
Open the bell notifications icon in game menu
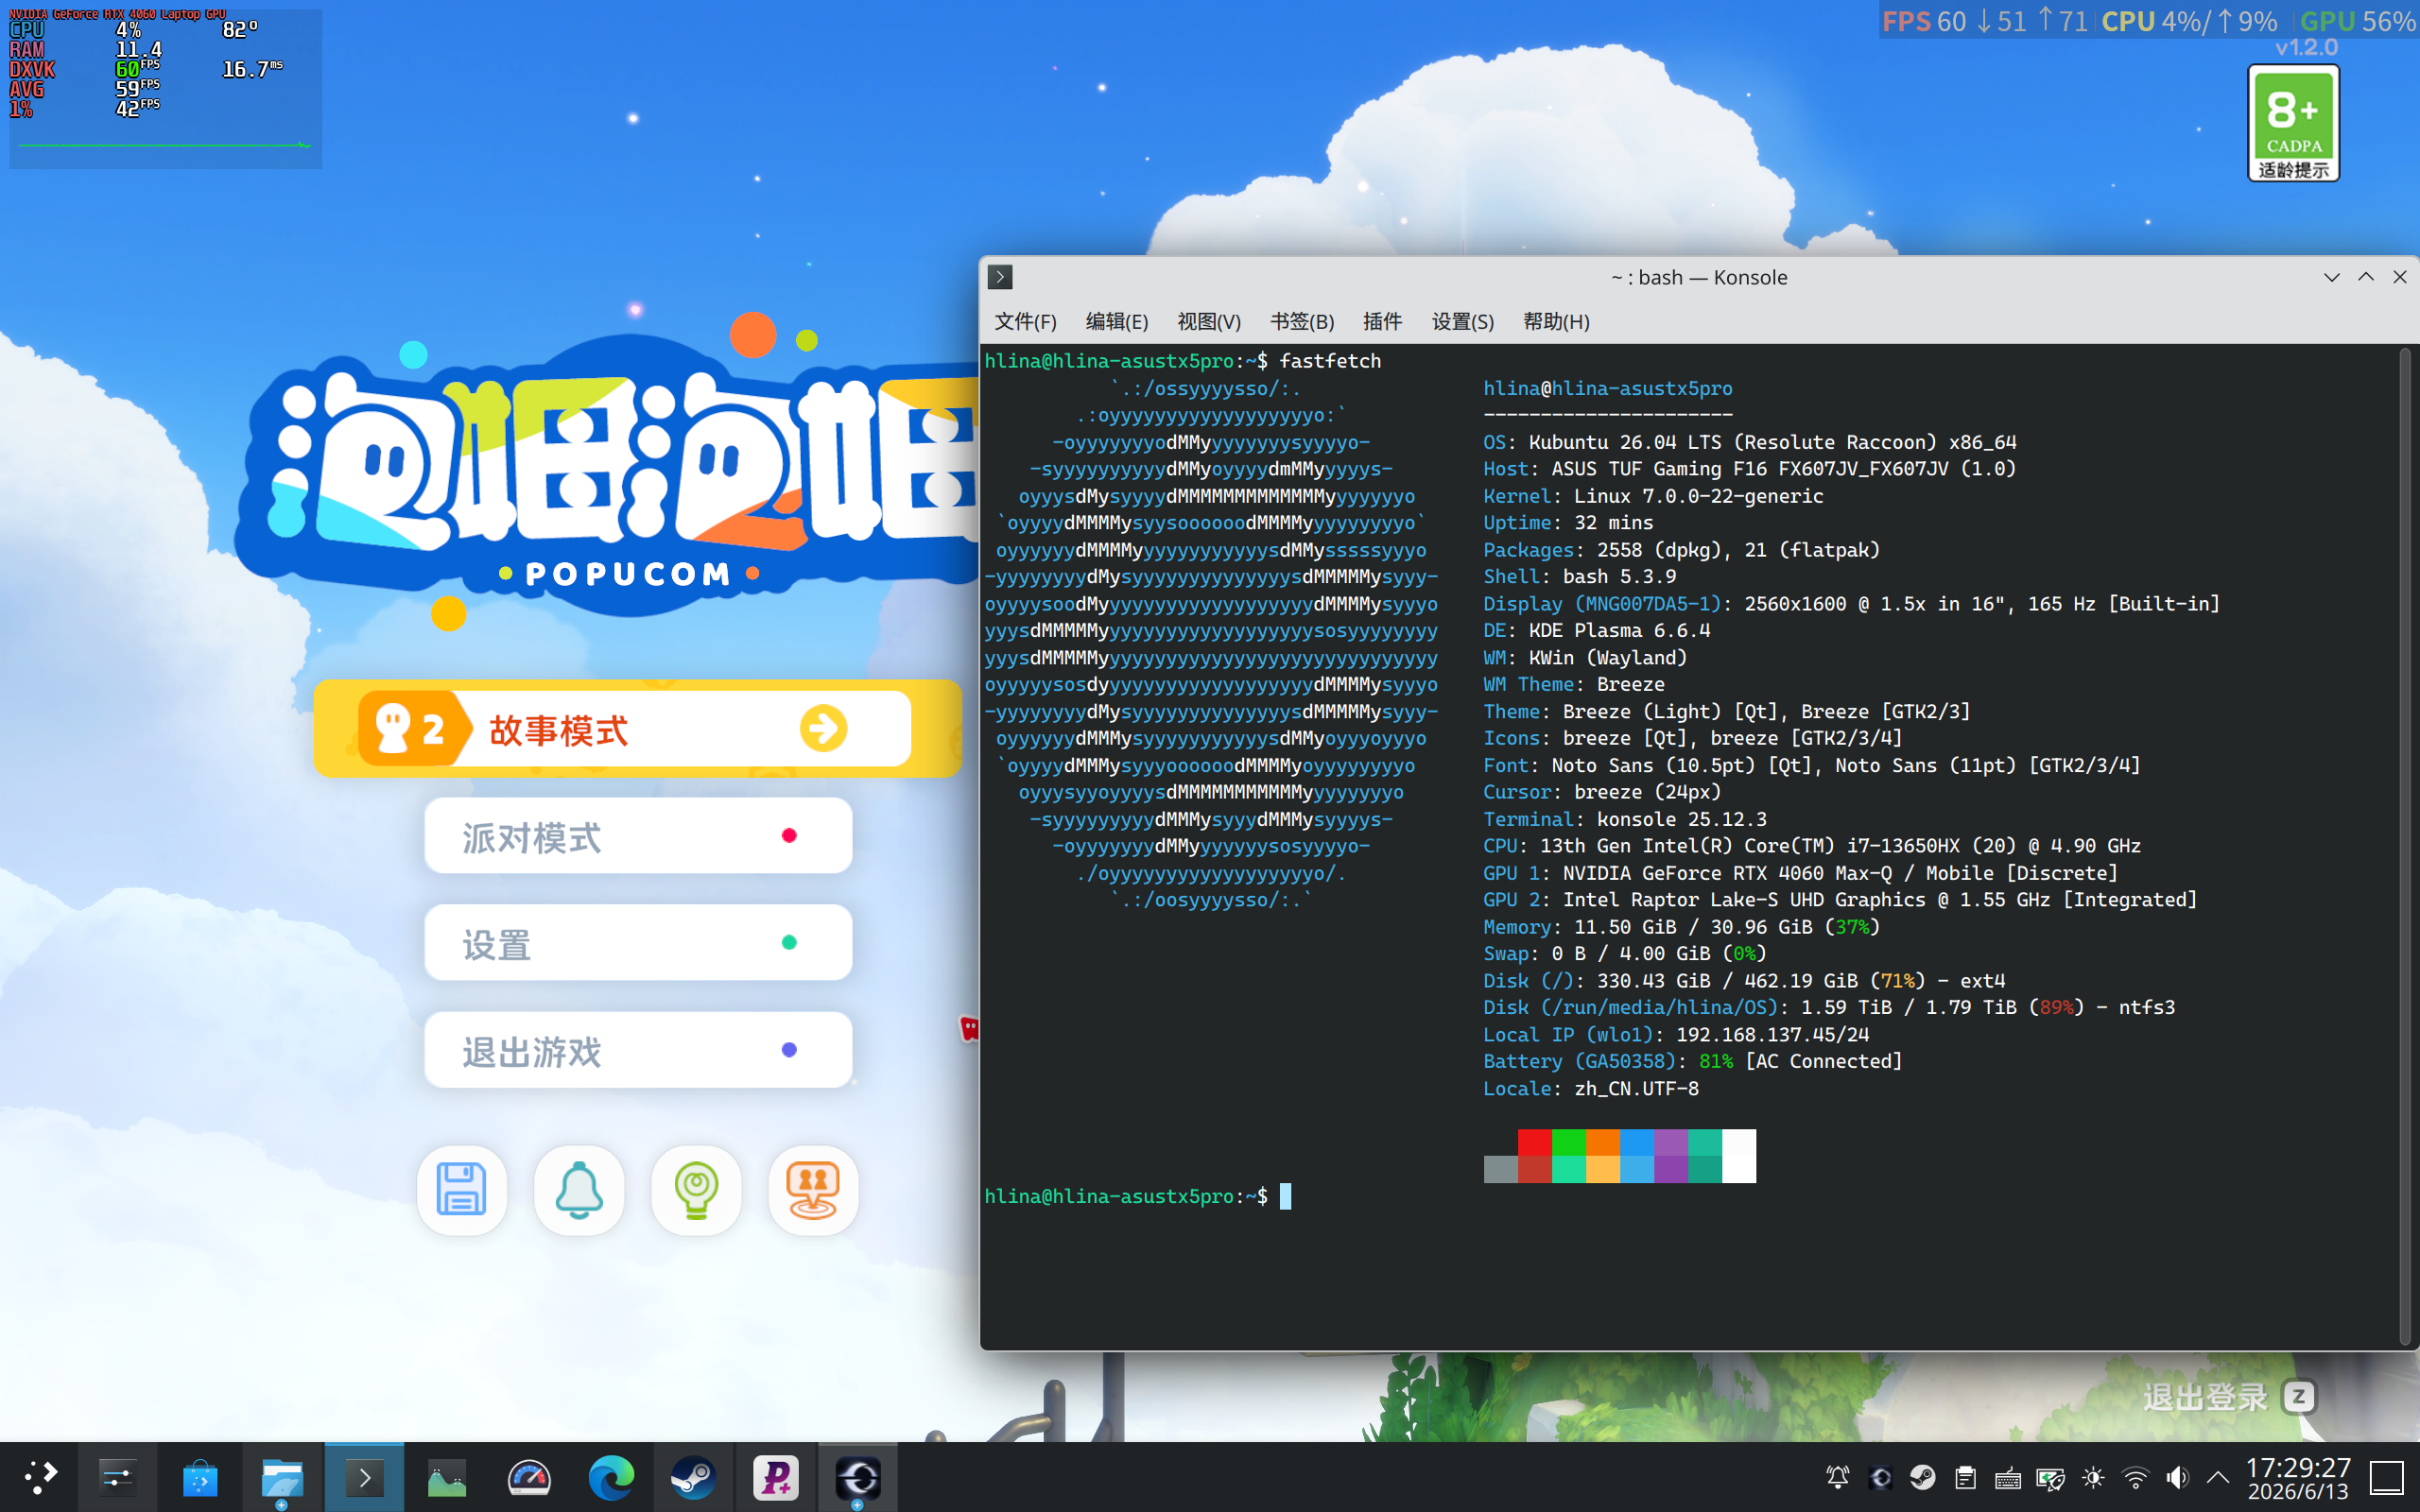pyautogui.click(x=579, y=1190)
